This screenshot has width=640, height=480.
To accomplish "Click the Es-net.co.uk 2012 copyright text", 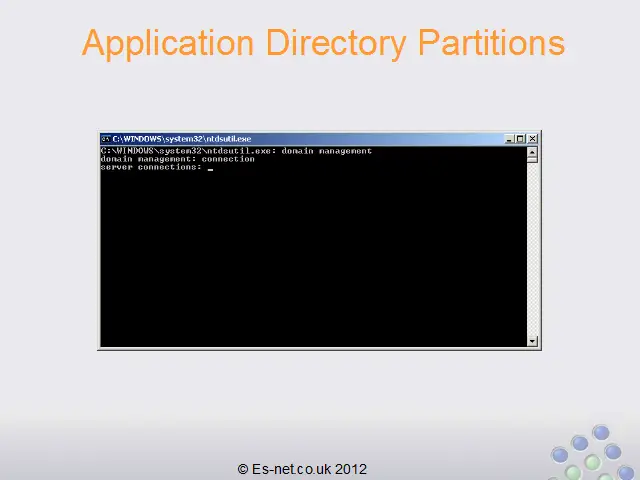I will tap(302, 469).
